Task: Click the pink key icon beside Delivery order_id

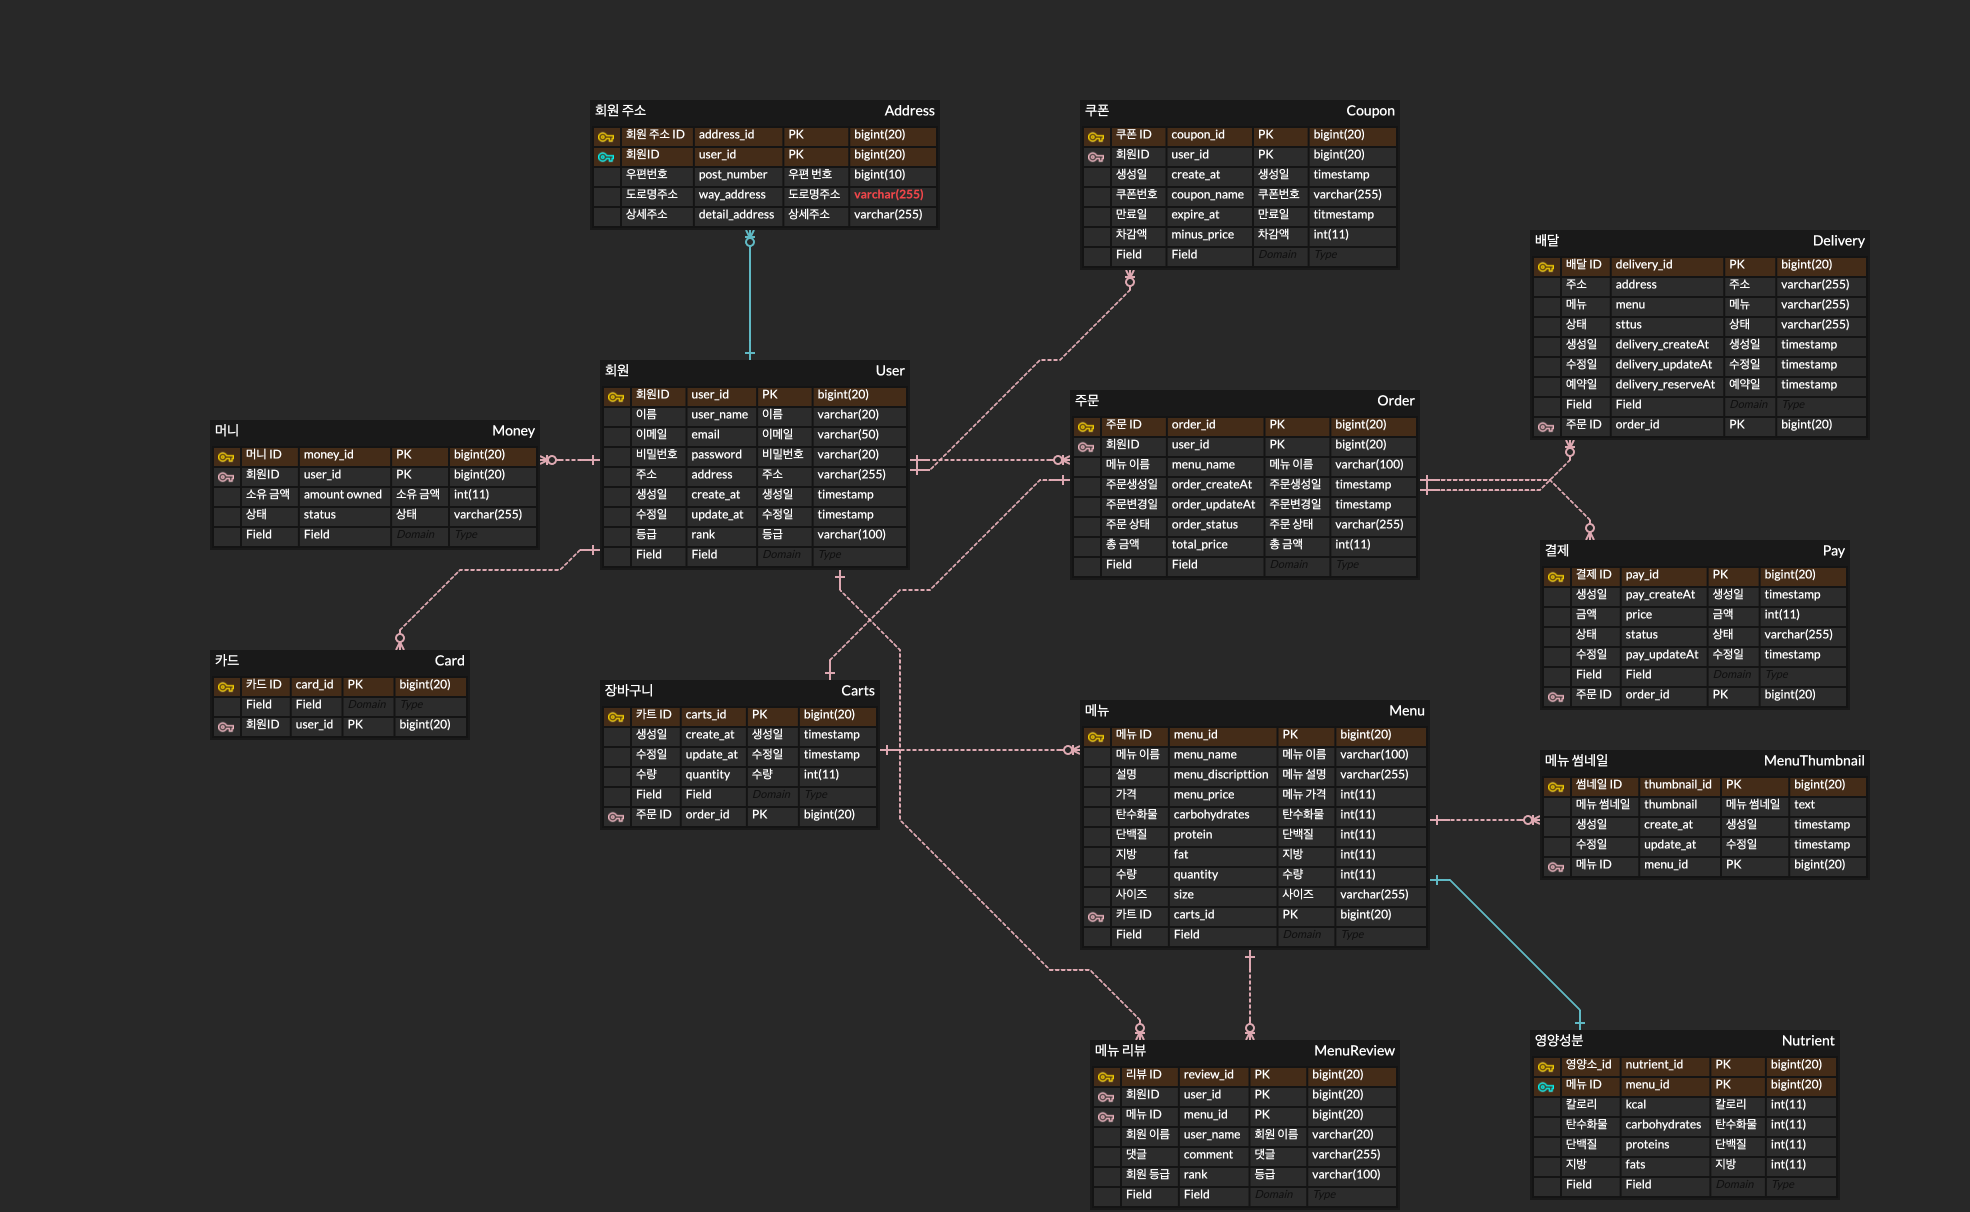Action: [1546, 426]
